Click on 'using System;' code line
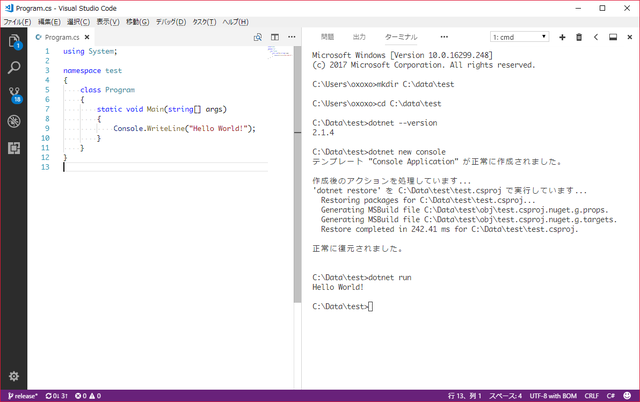The image size is (640, 402). (90, 51)
